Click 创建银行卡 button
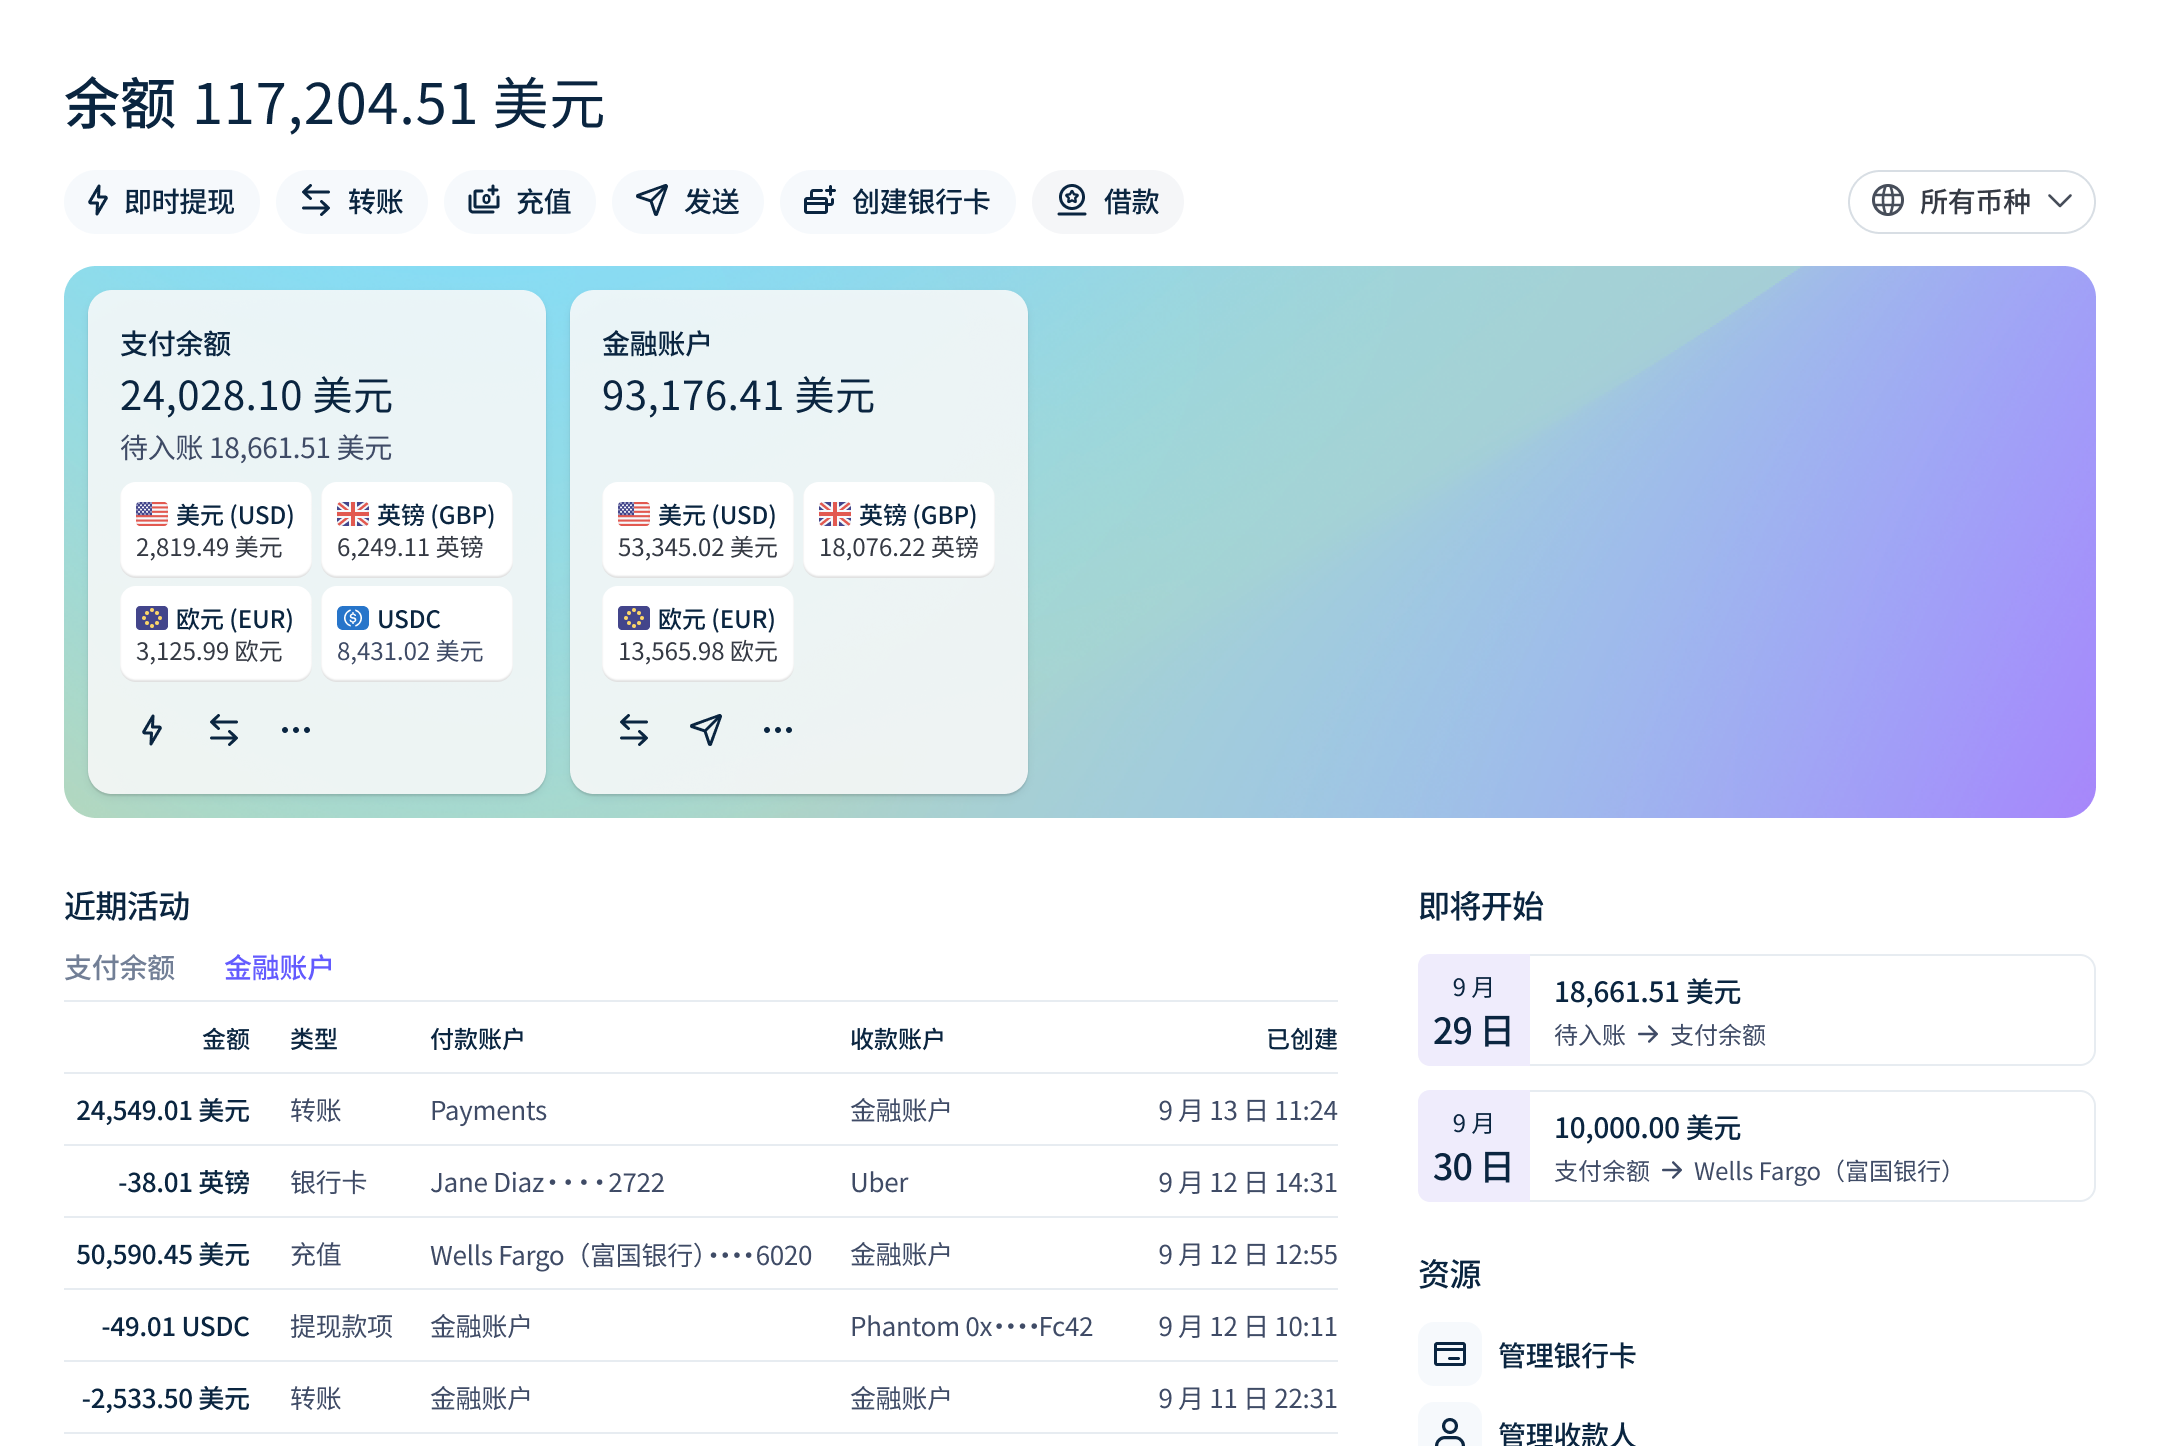 click(x=898, y=202)
